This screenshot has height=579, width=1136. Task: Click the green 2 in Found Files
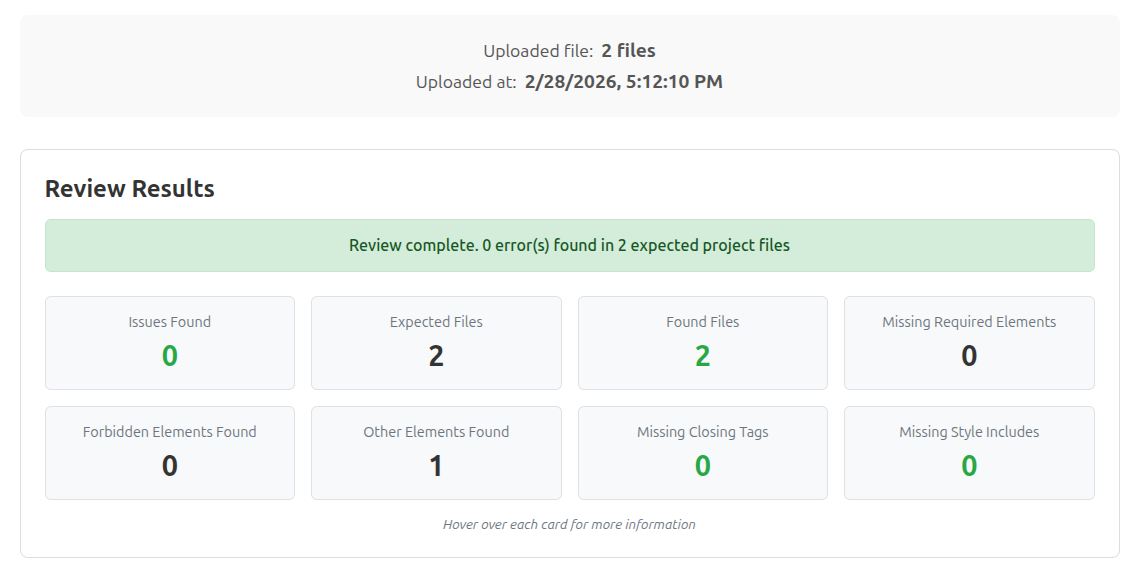click(702, 357)
